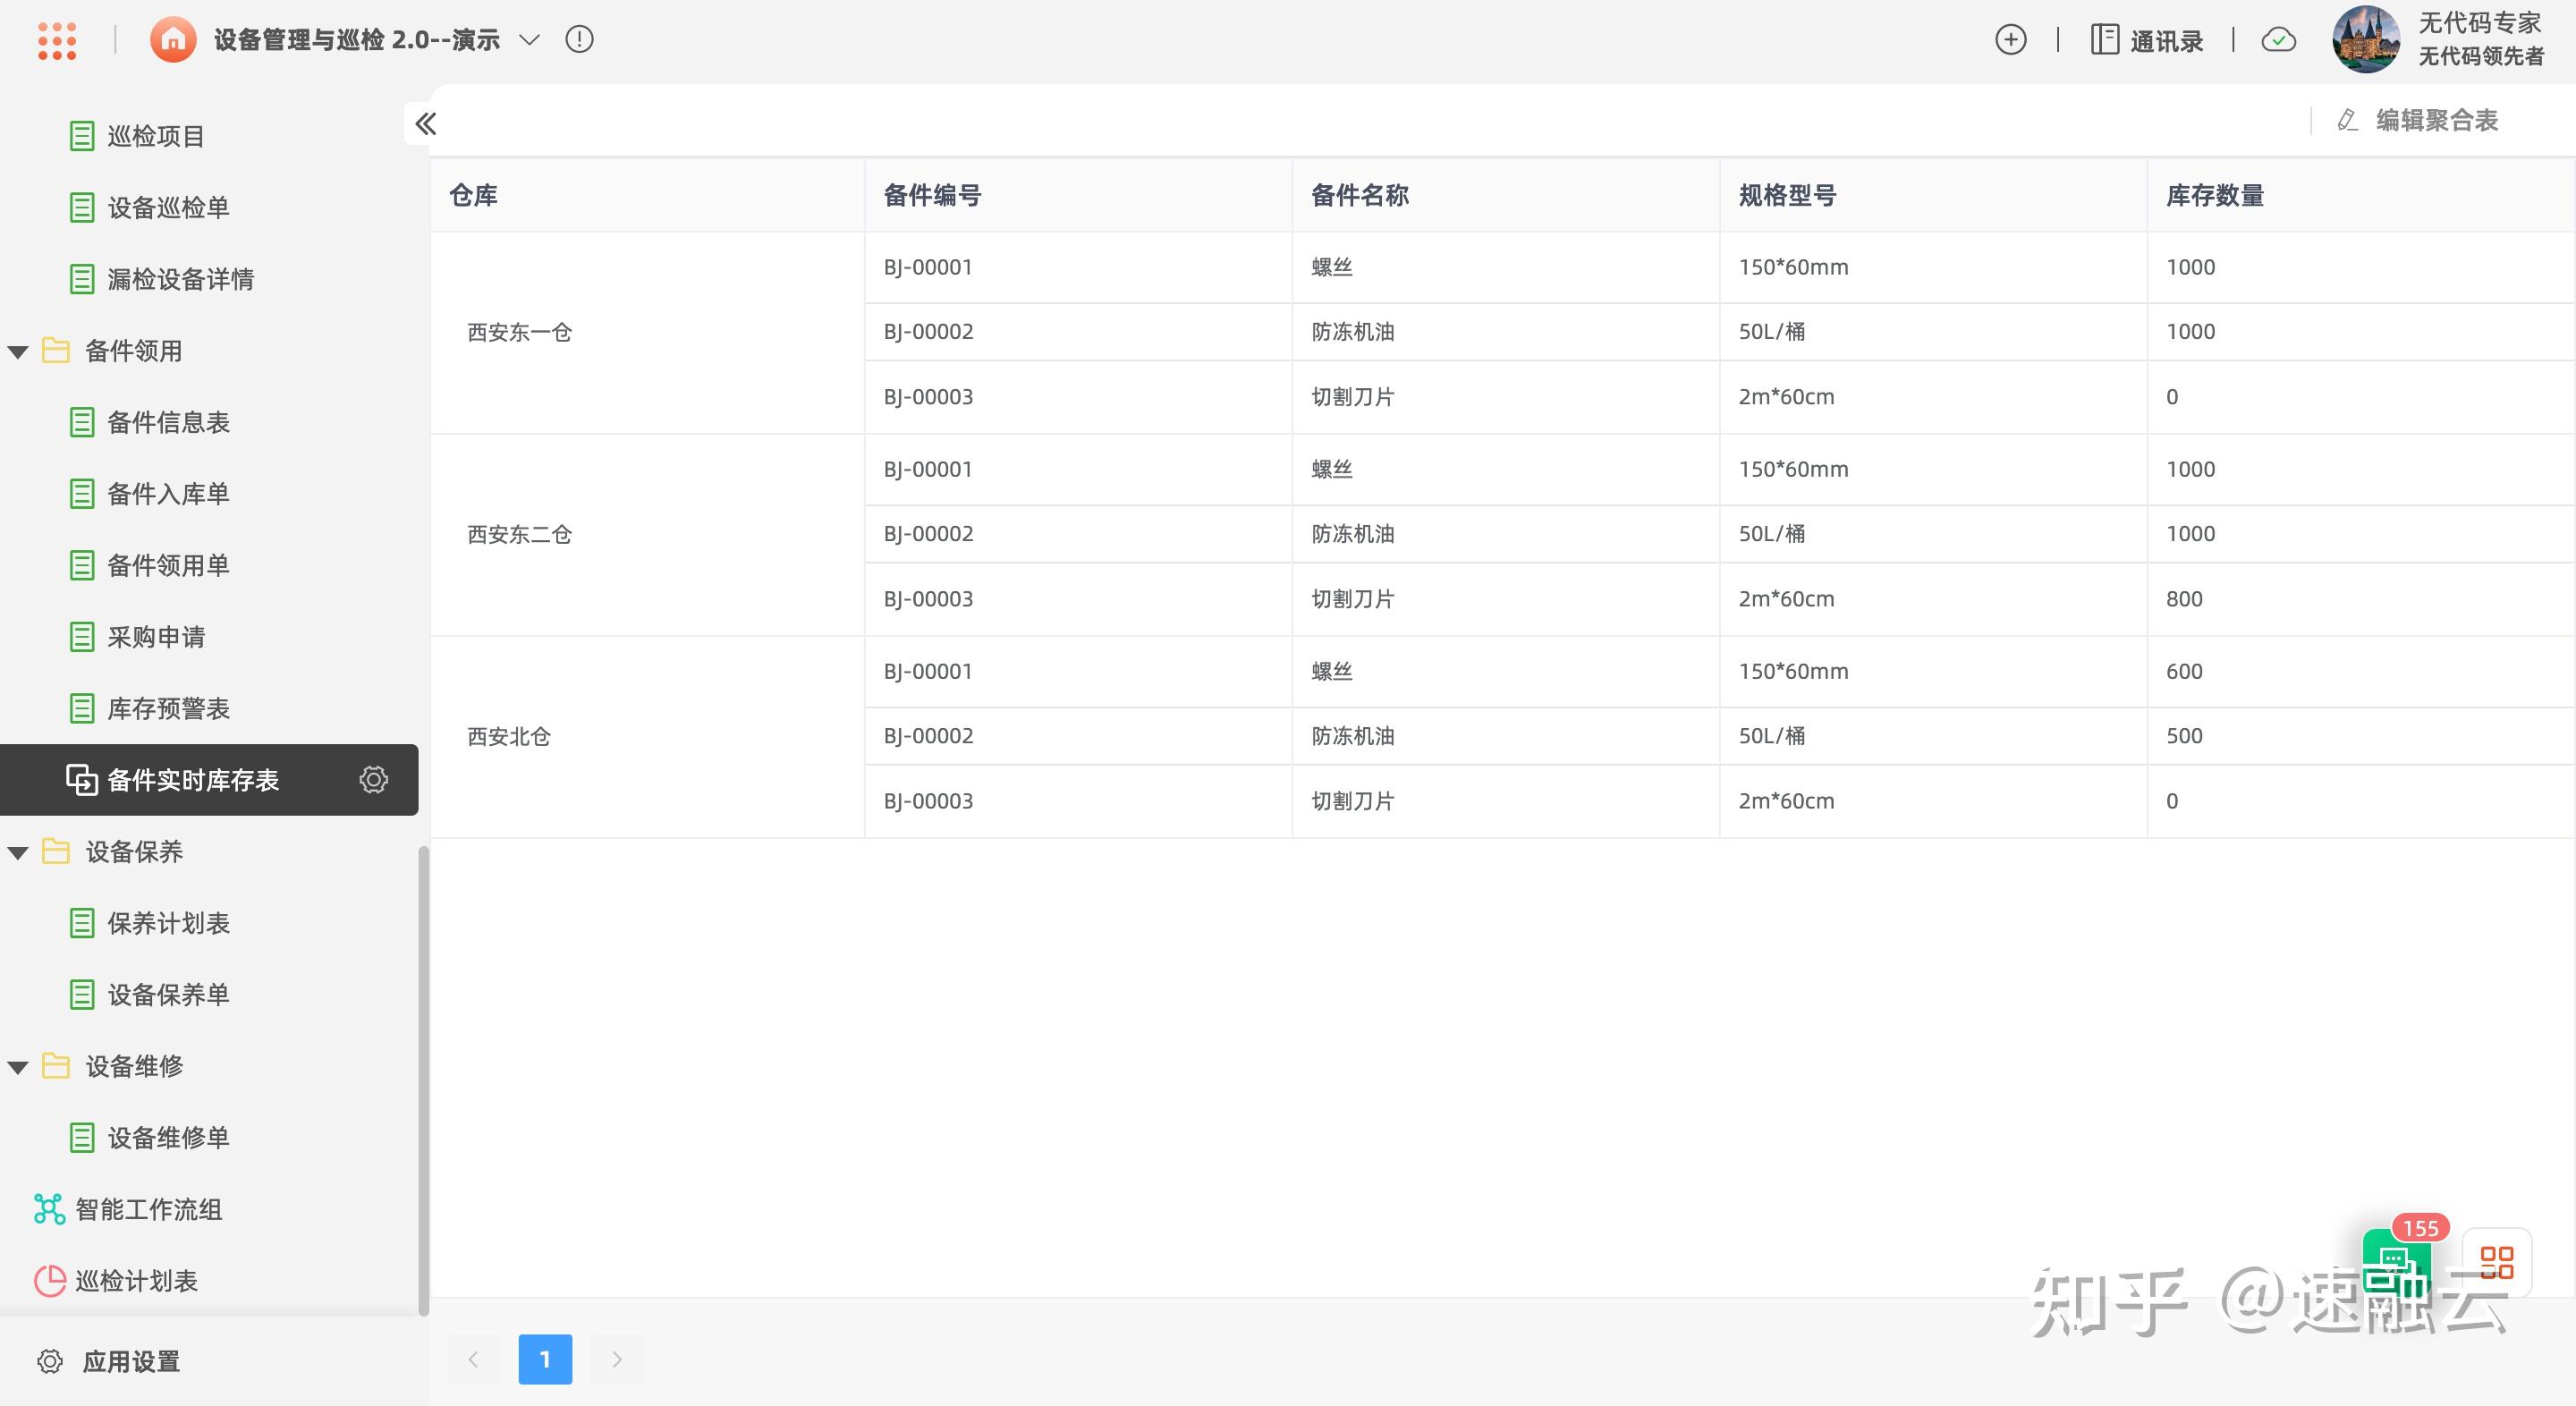Go to next page arrow
The width and height of the screenshot is (2576, 1406).
[x=617, y=1360]
